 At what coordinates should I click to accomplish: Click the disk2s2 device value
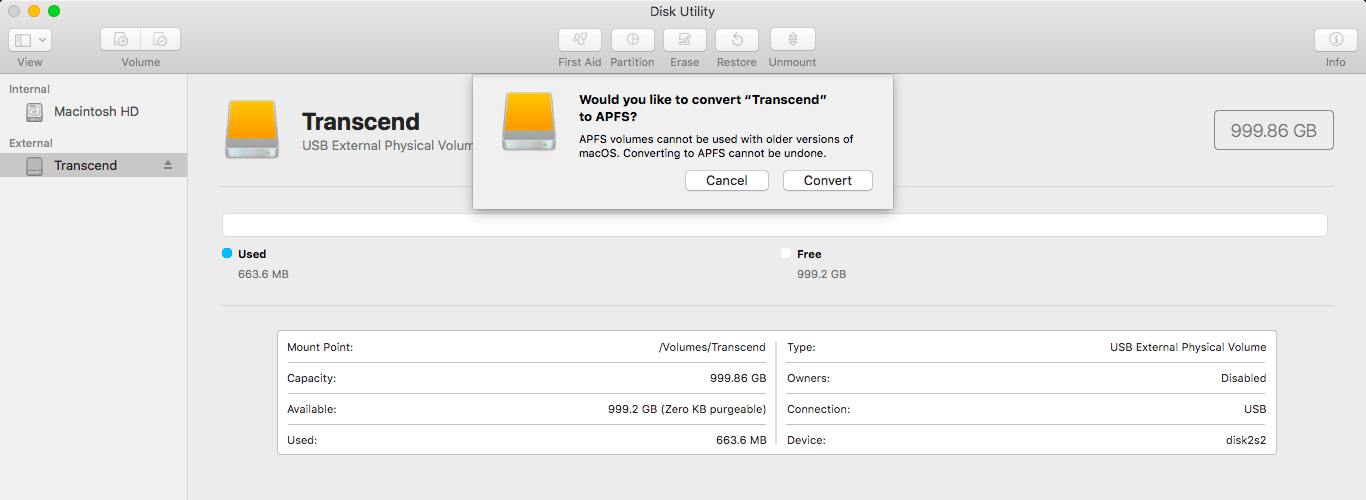pyautogui.click(x=1246, y=440)
